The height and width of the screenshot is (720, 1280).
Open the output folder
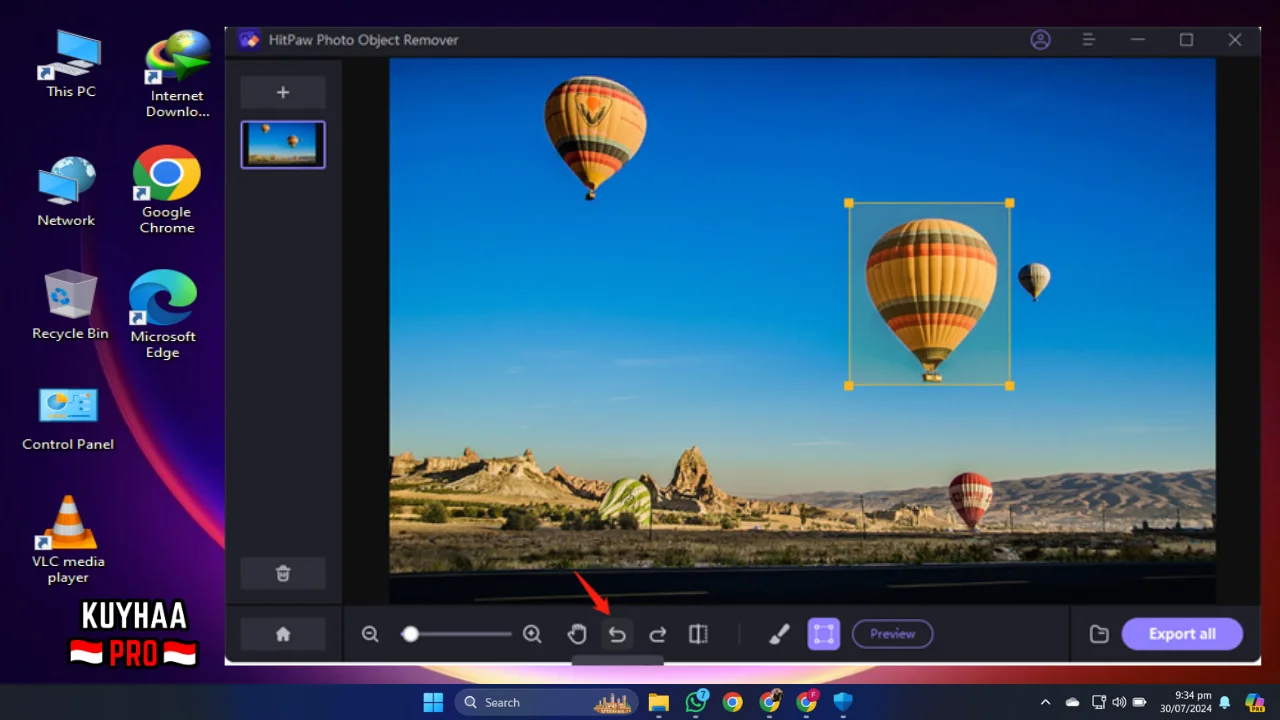coord(1099,634)
